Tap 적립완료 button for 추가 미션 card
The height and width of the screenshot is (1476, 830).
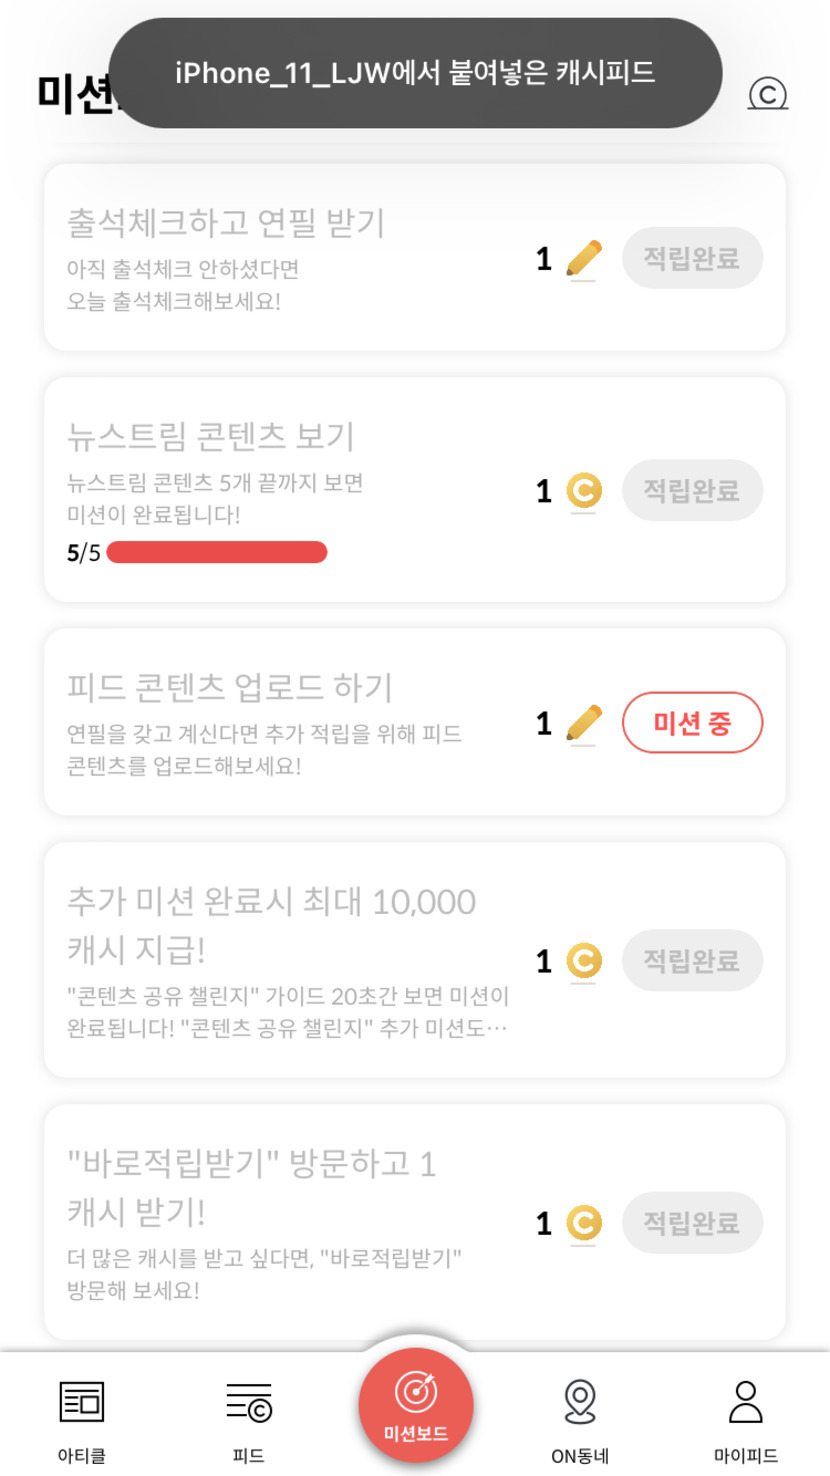(692, 961)
